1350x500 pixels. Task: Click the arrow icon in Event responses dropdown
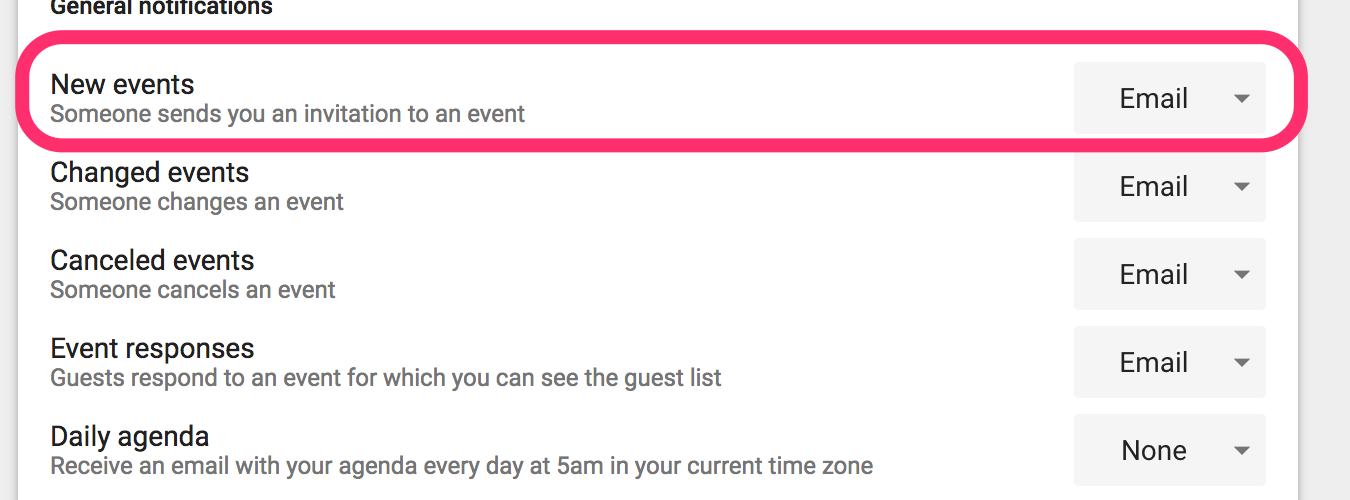tap(1242, 363)
